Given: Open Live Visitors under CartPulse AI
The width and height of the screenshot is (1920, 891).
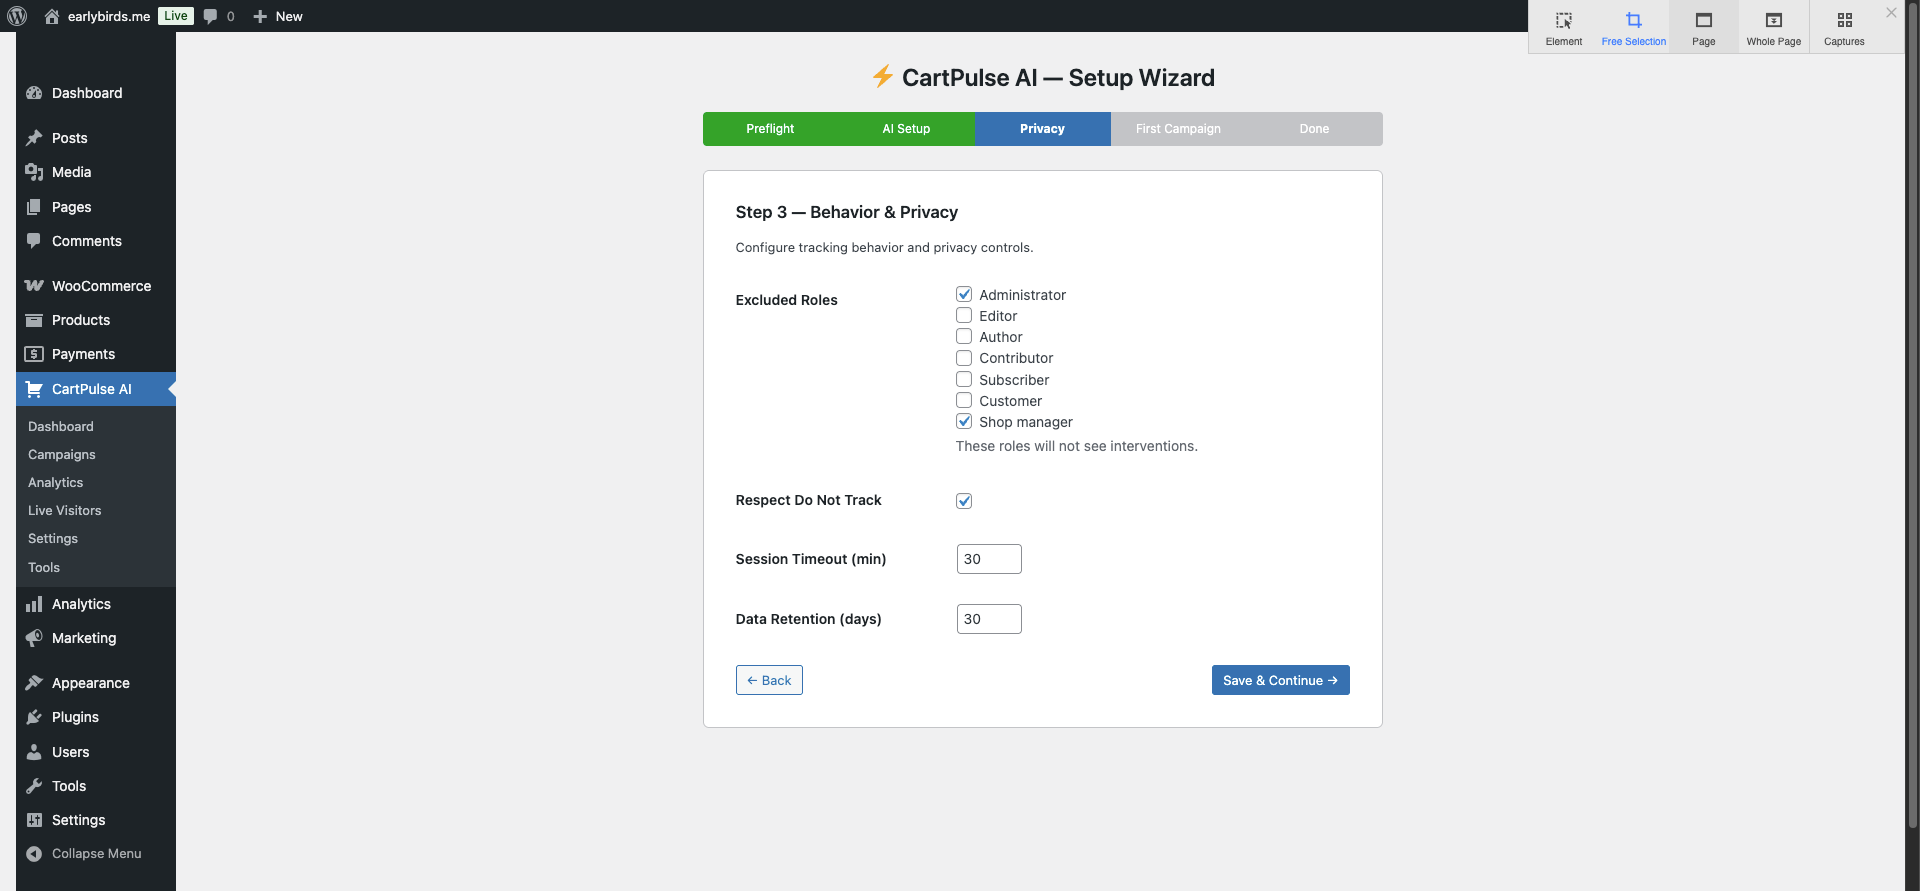Looking at the screenshot, I should click(x=65, y=511).
